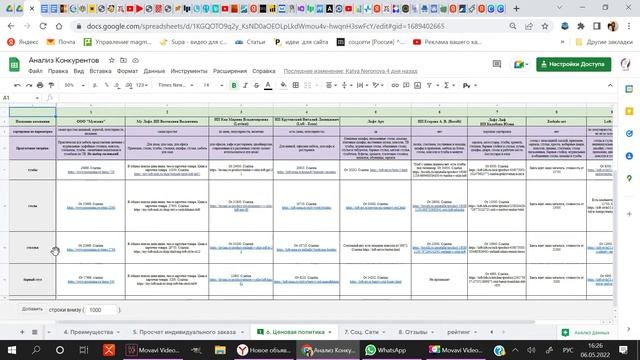This screenshot has width=640, height=360.
Task: Click rows count field showing 1000
Action: (x=101, y=310)
